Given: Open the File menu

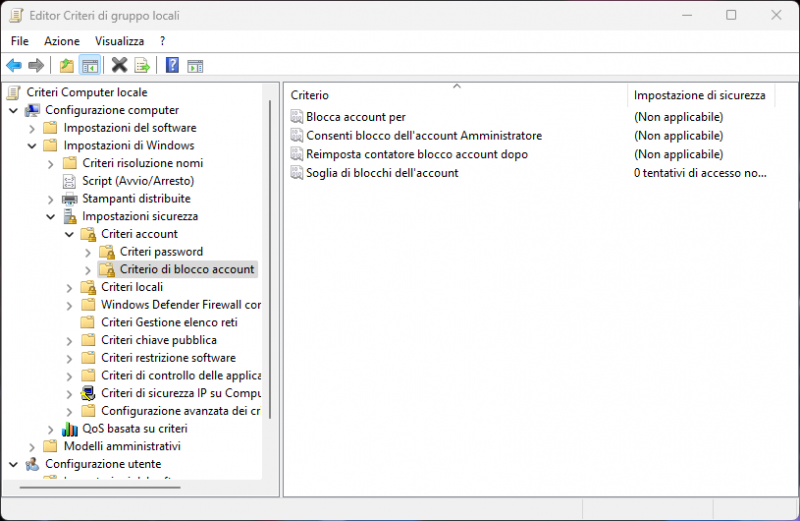Looking at the screenshot, I should click(20, 41).
